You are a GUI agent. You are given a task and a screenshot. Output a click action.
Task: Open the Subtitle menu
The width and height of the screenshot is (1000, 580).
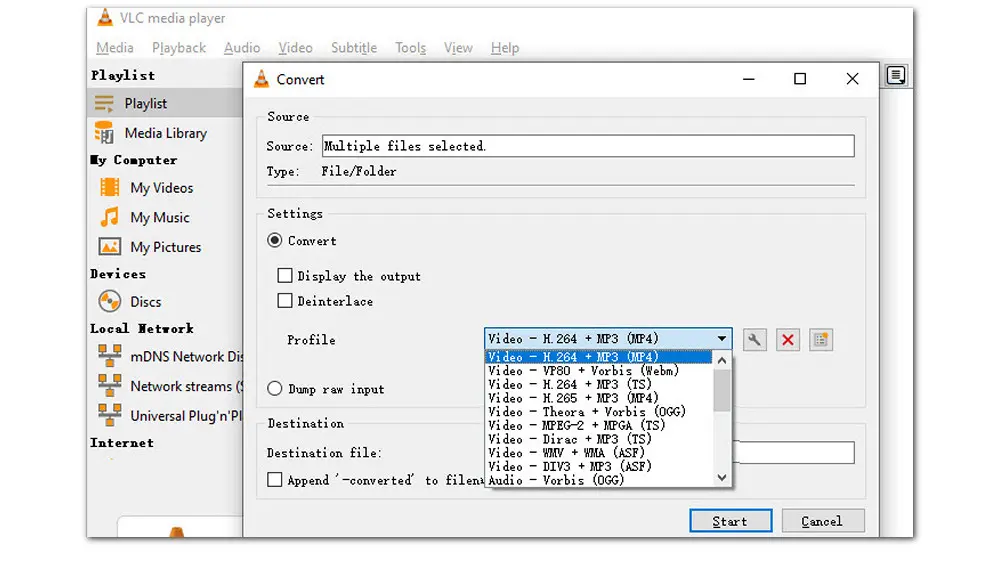pyautogui.click(x=354, y=48)
